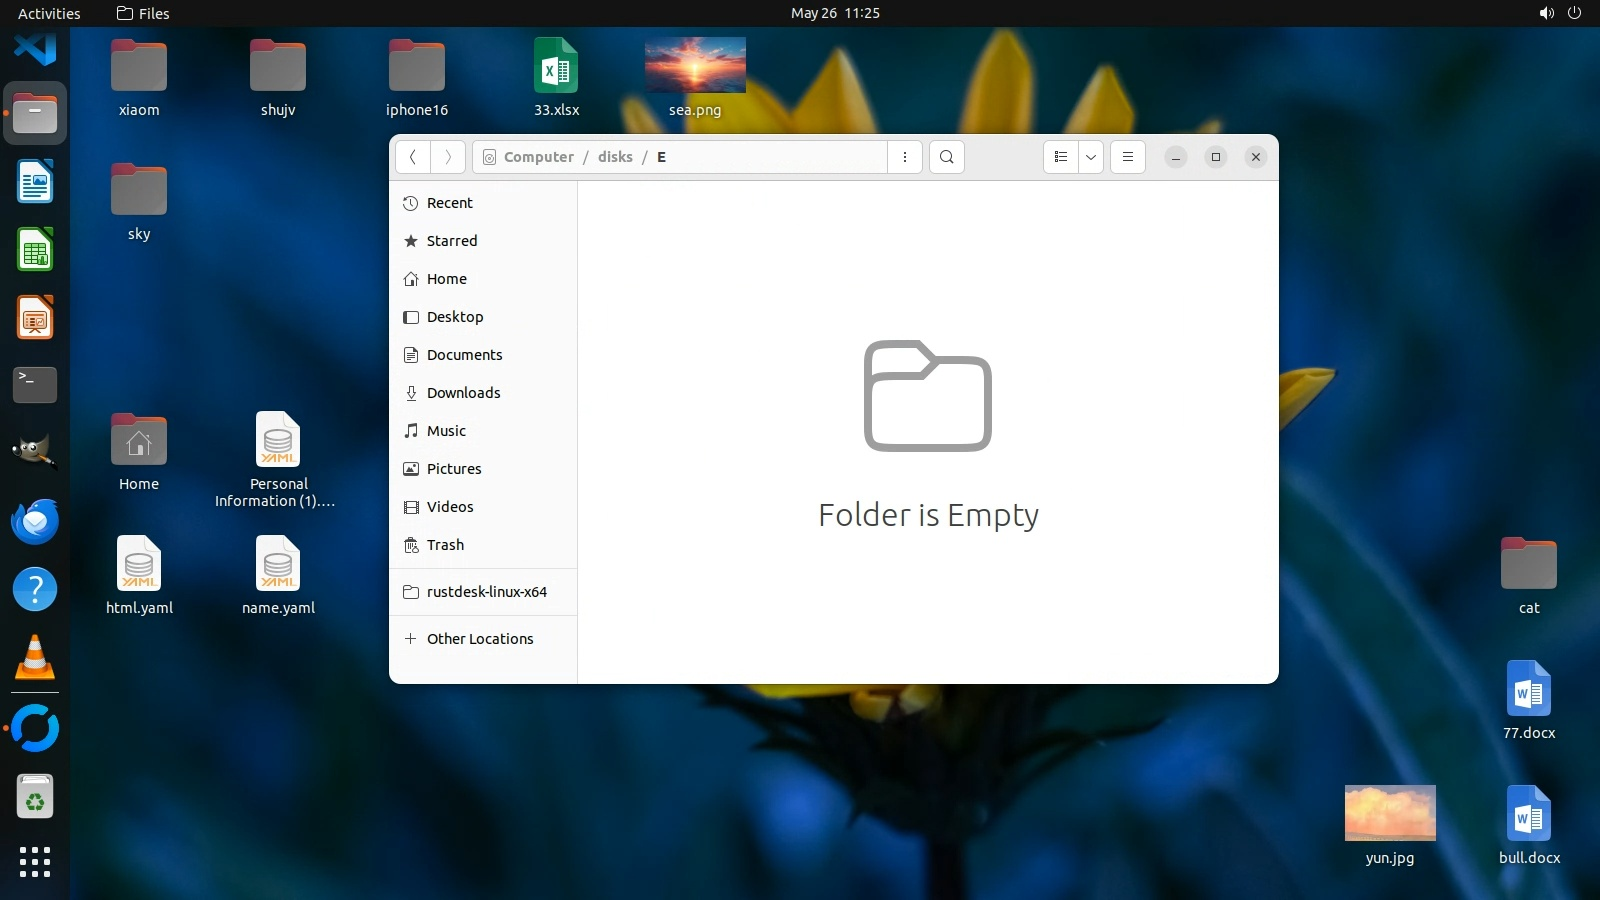Open Thunderbird mail from the dock
The image size is (1600, 900).
click(35, 522)
